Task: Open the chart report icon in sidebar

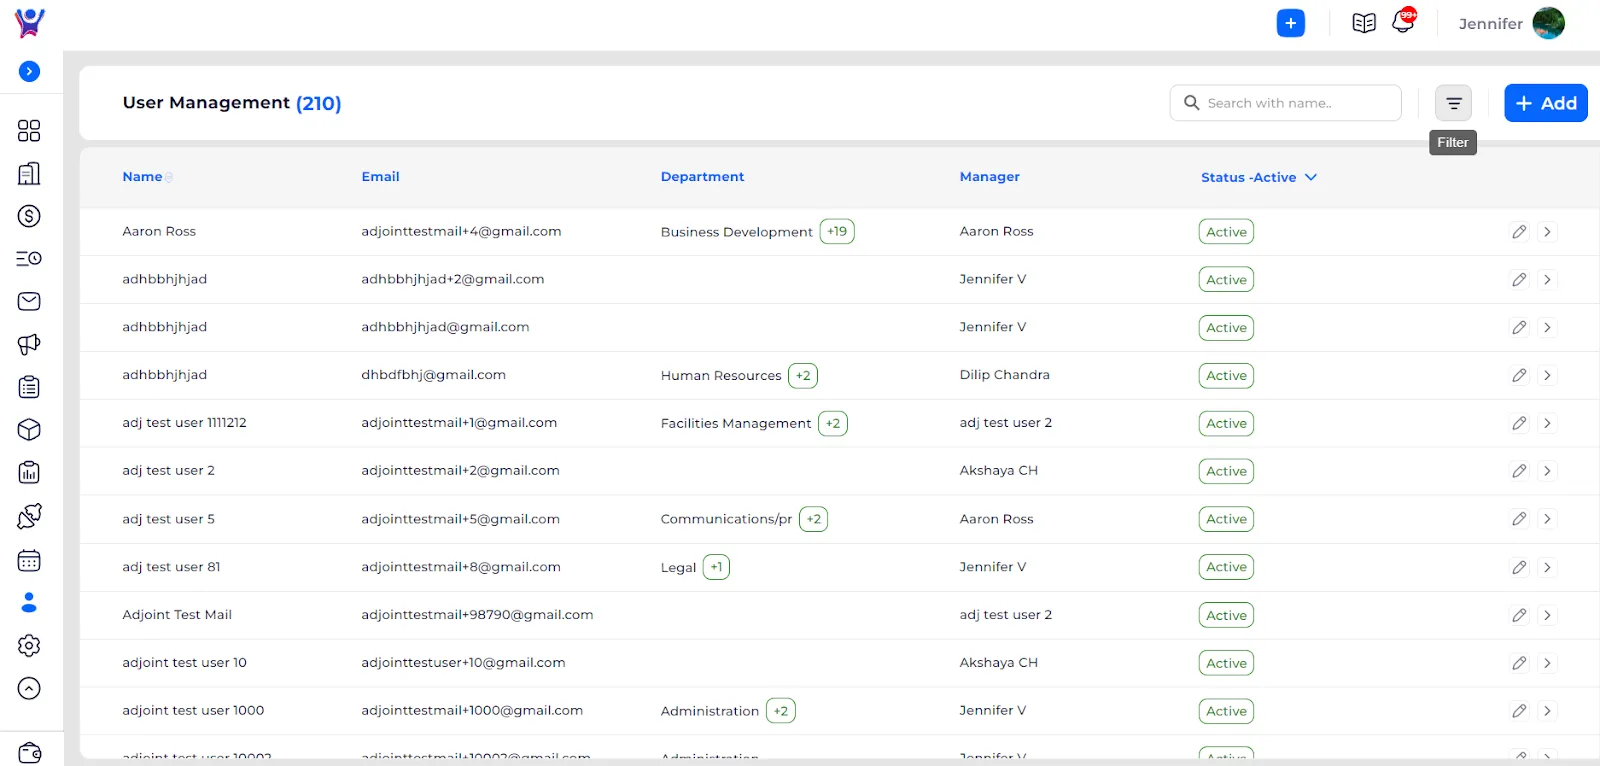Action: tap(29, 472)
